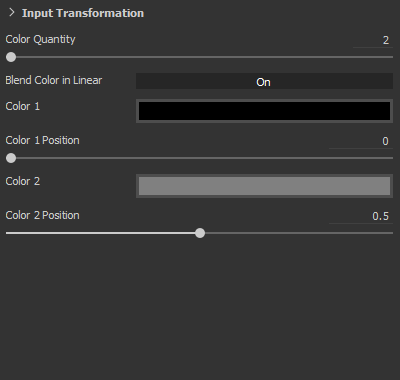Click the Color 2 Position label

pyautogui.click(x=42, y=215)
